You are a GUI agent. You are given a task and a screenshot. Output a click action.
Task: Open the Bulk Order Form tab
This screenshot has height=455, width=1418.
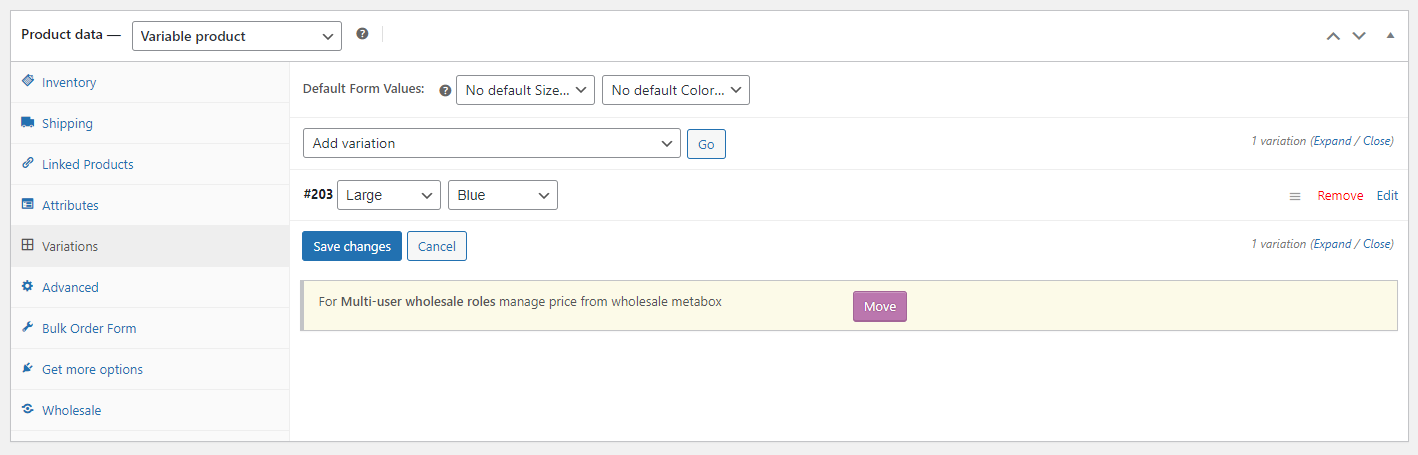[x=150, y=328]
